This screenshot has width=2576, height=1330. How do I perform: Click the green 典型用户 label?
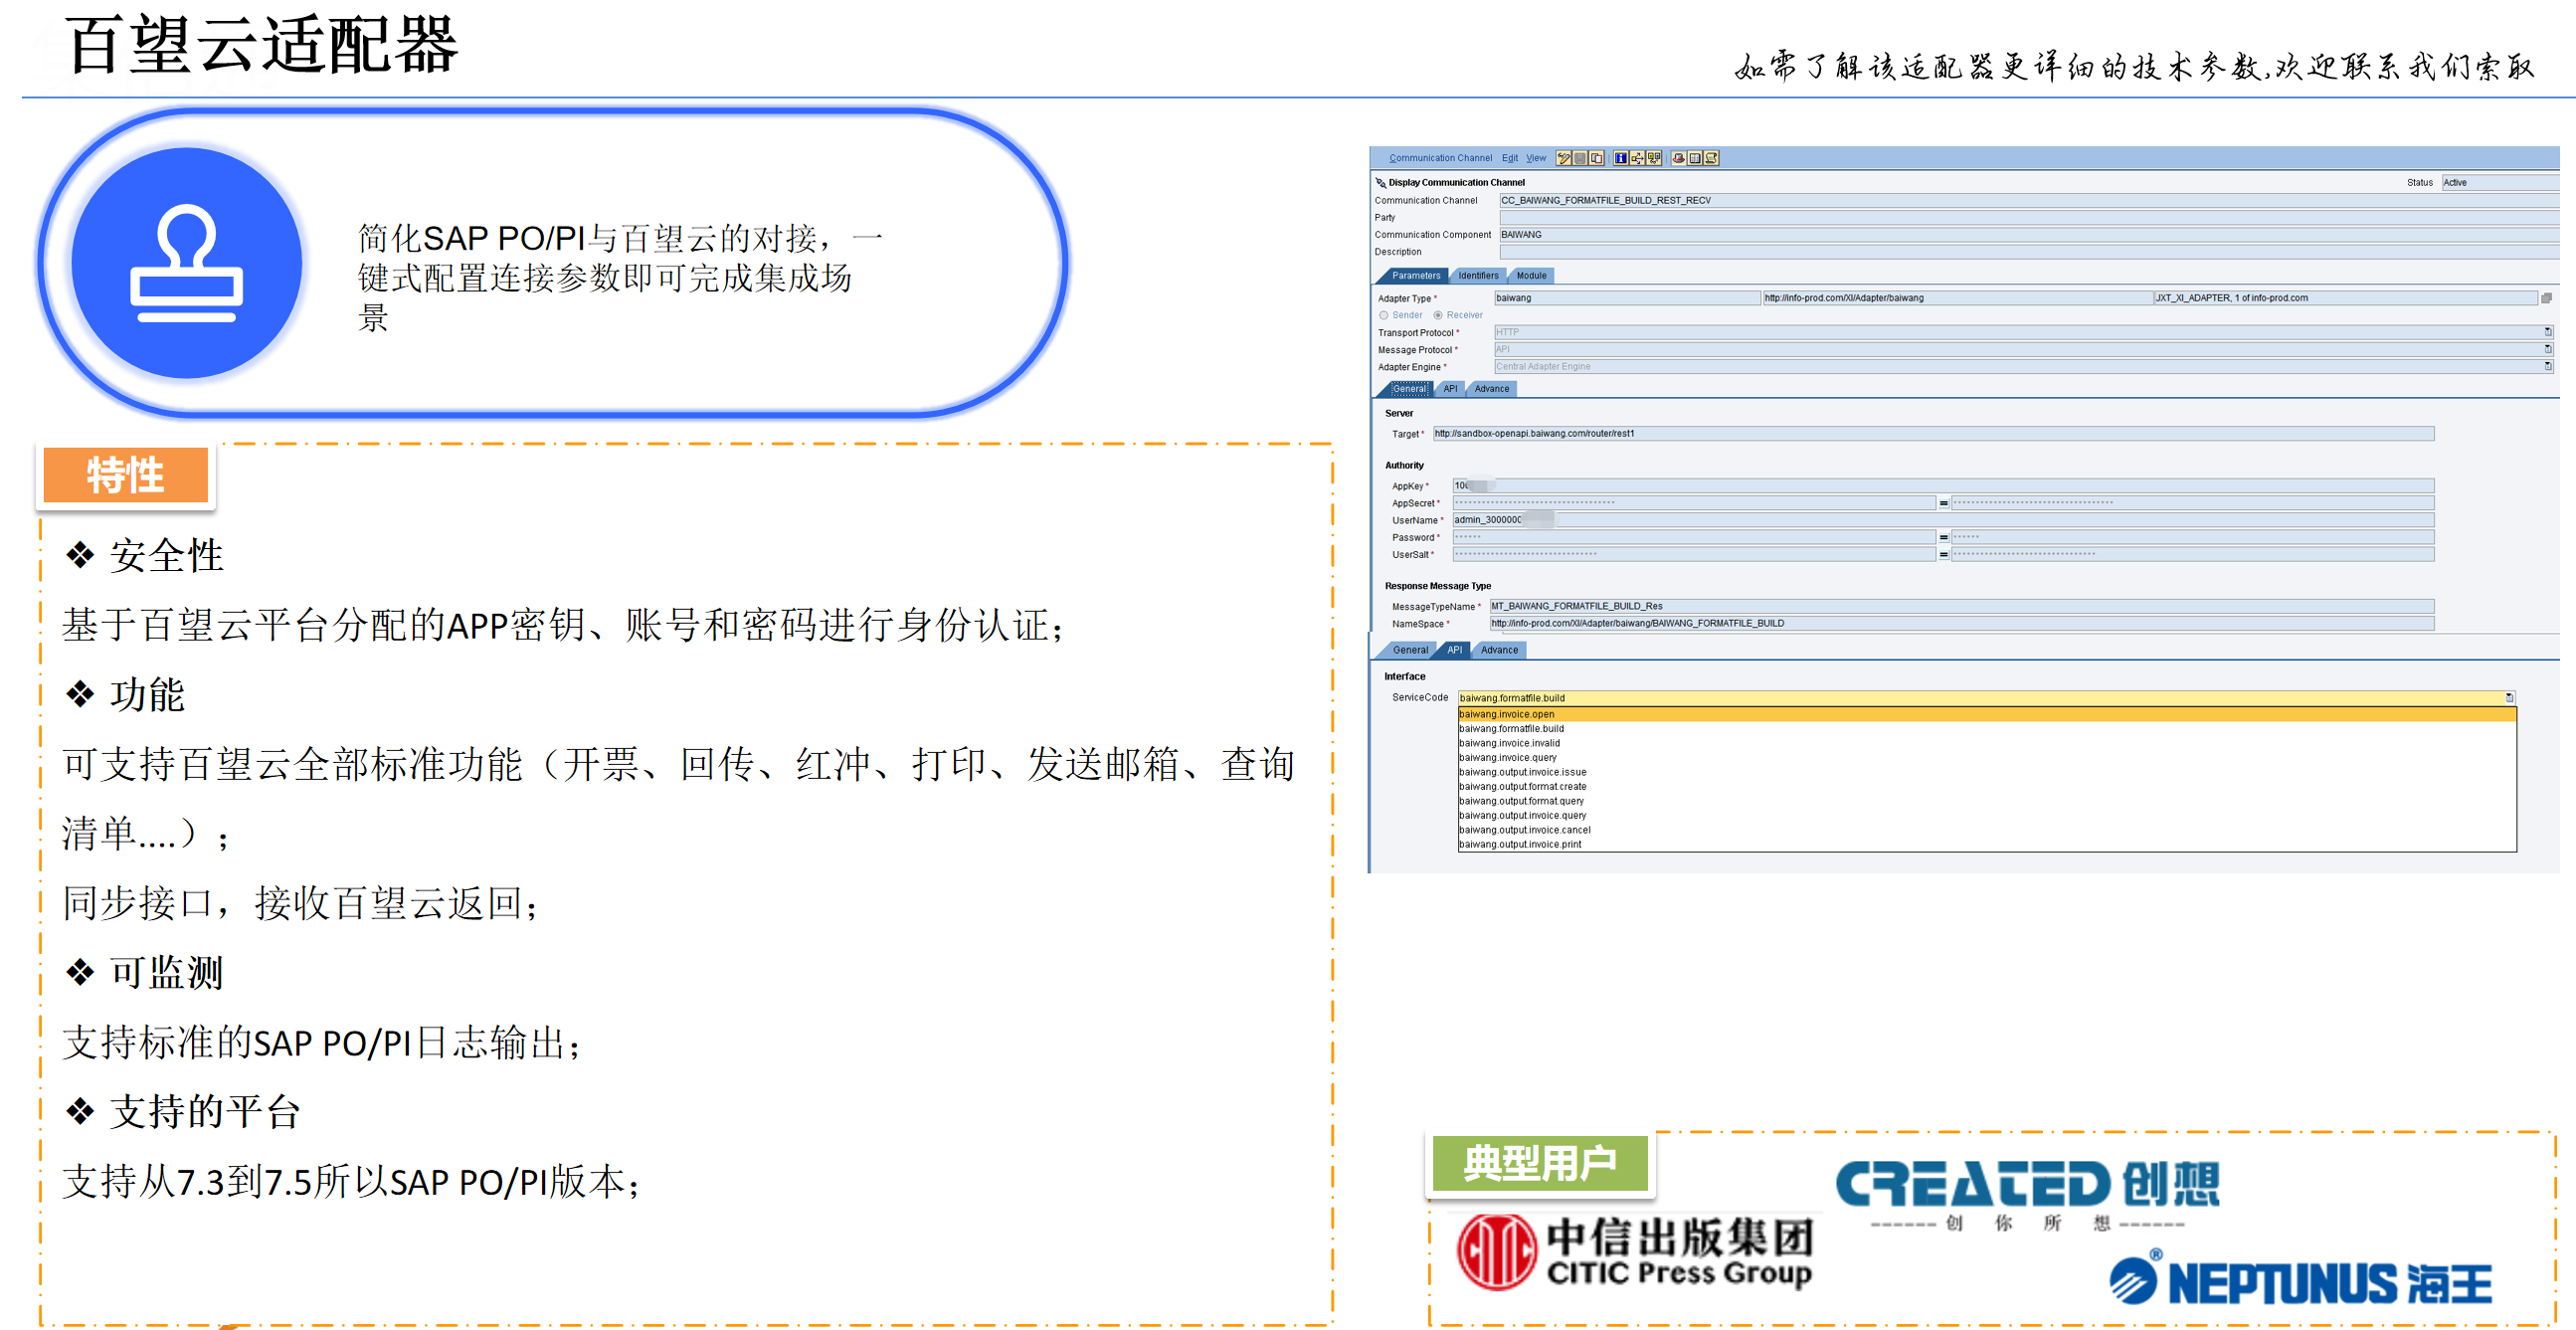pos(1540,1163)
